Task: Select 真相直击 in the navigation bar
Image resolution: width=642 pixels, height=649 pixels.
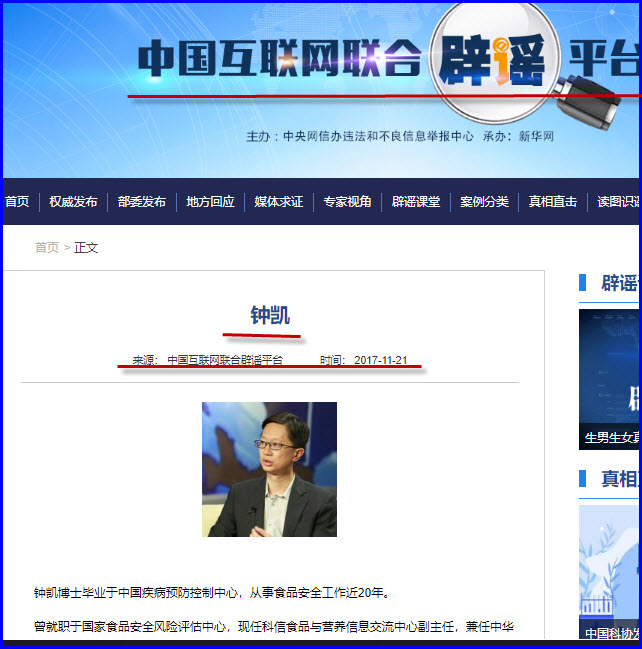Action: coord(553,202)
